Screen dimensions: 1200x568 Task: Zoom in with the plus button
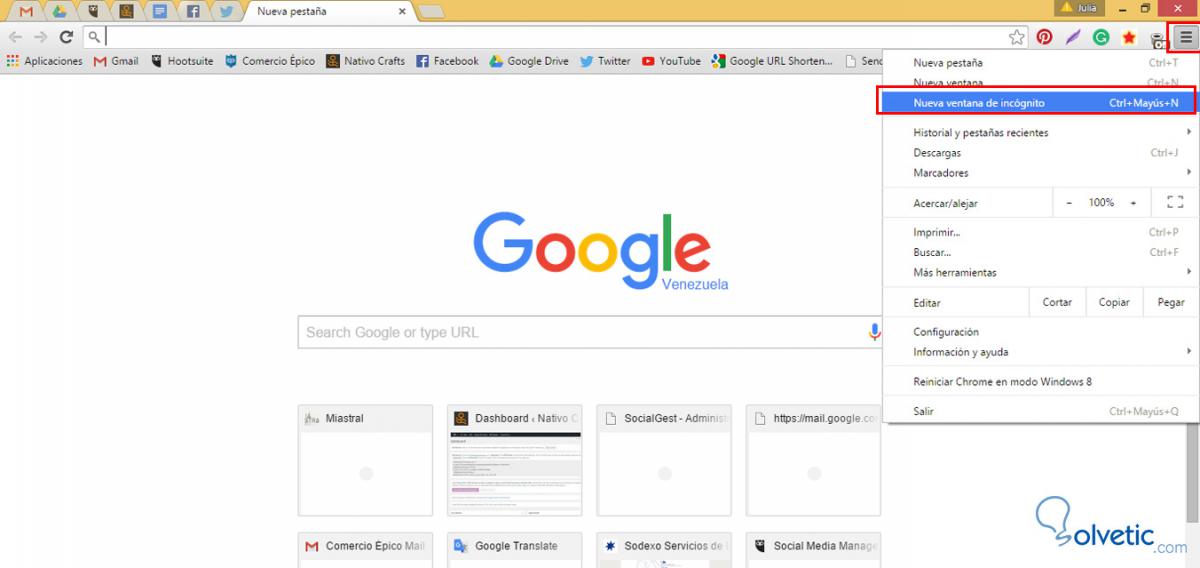tap(1133, 203)
